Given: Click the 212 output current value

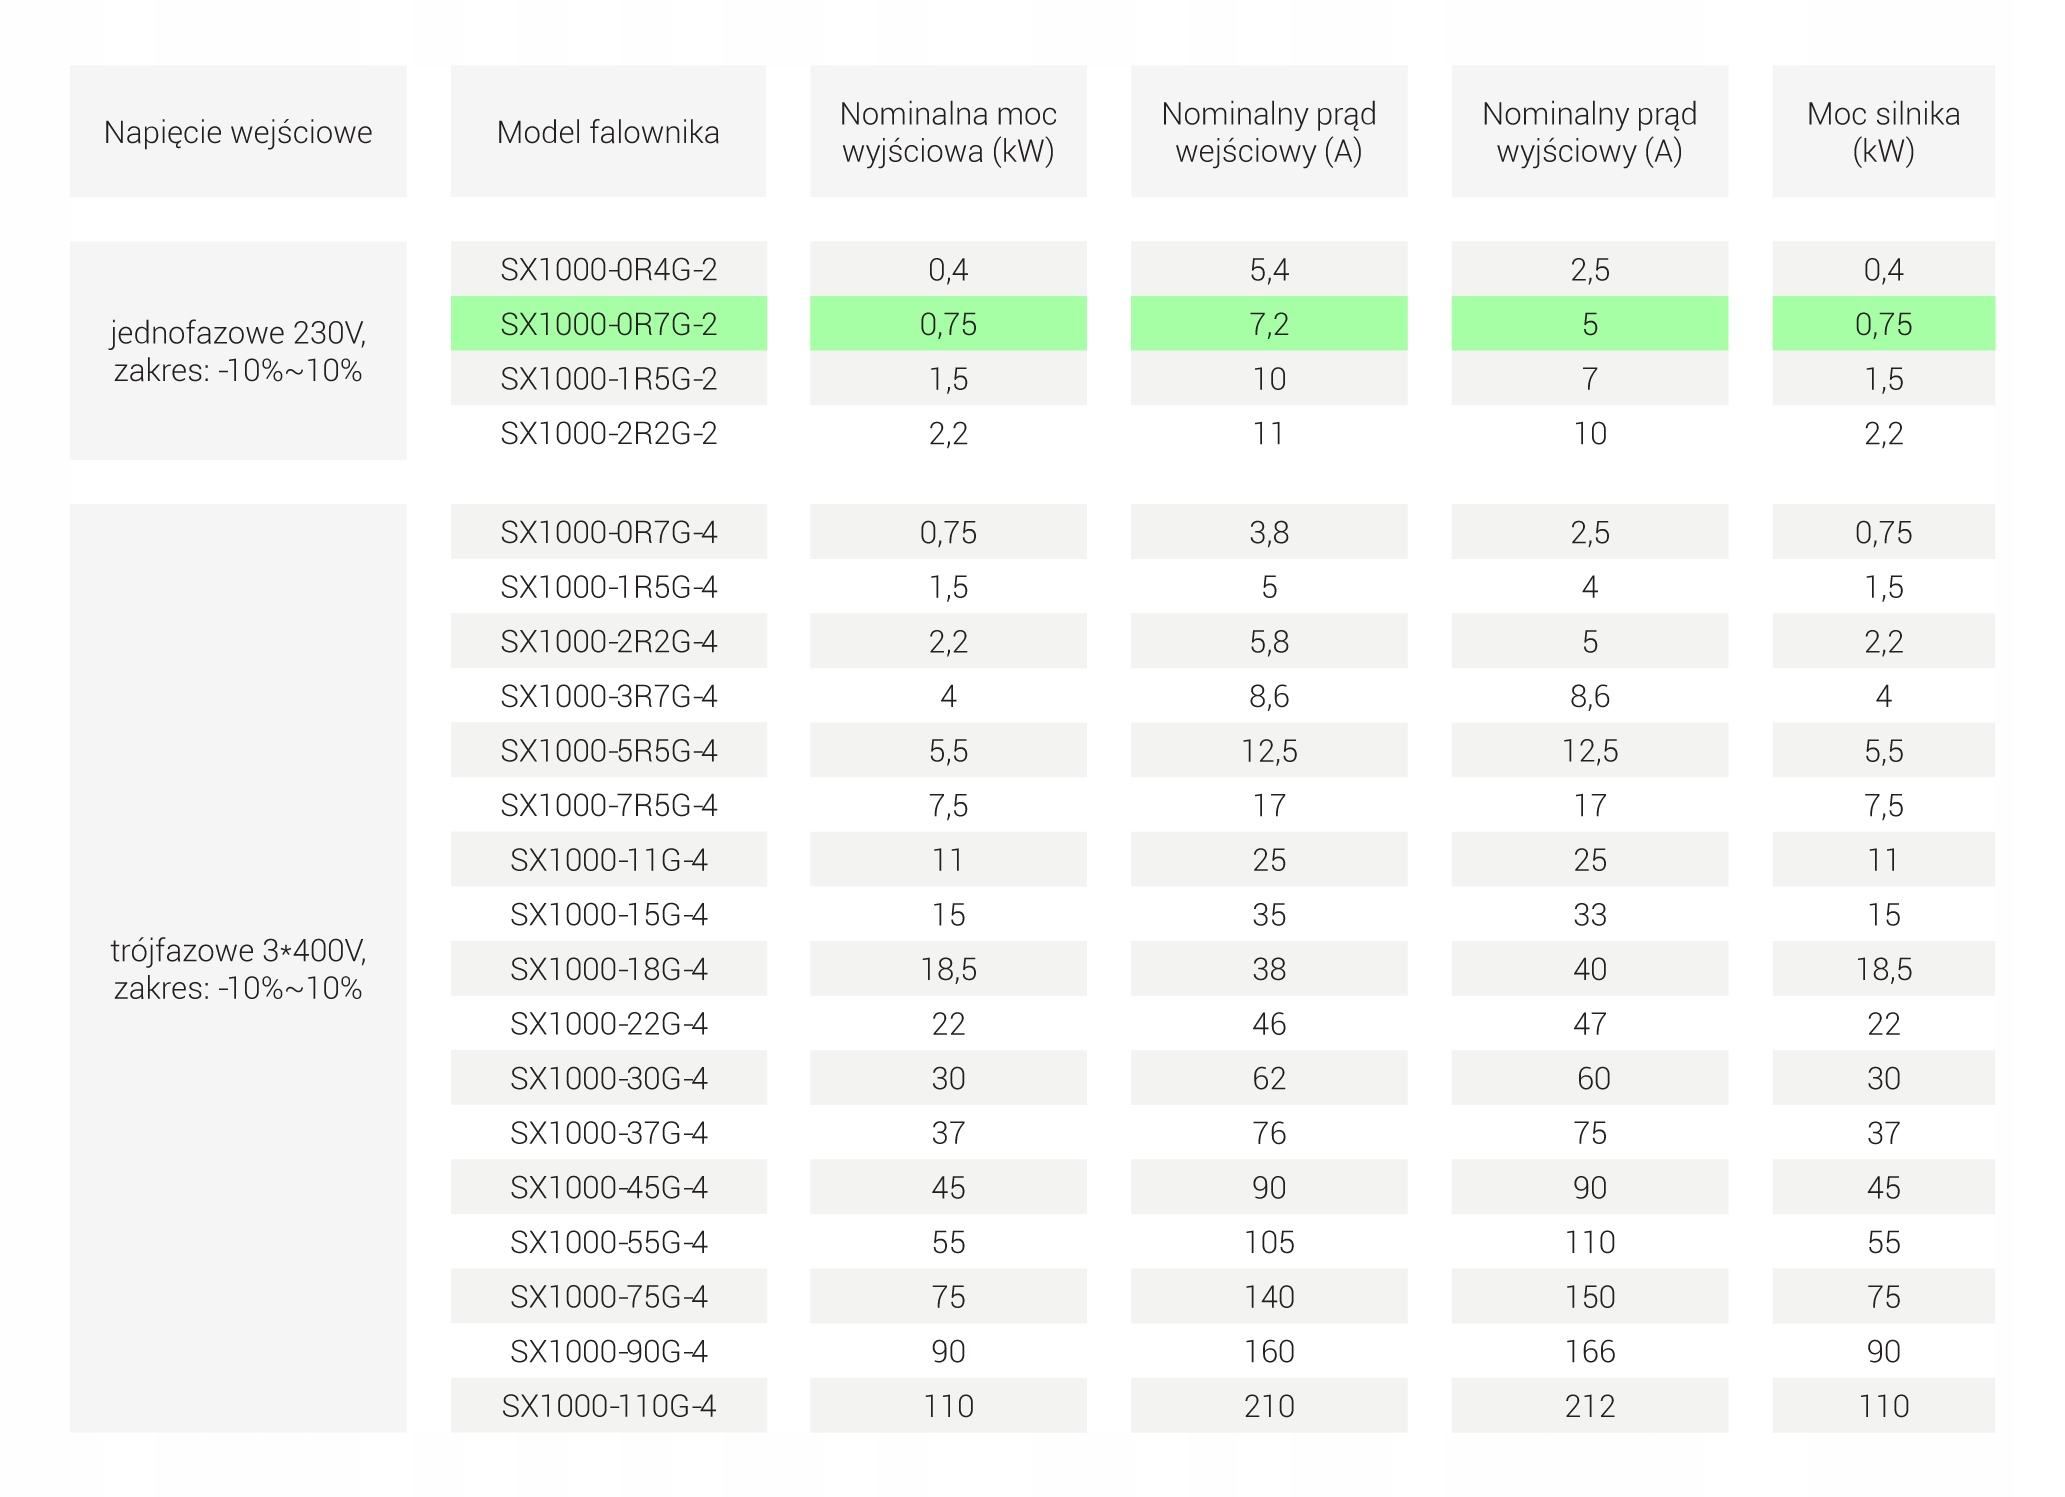Looking at the screenshot, I should (x=1589, y=1406).
